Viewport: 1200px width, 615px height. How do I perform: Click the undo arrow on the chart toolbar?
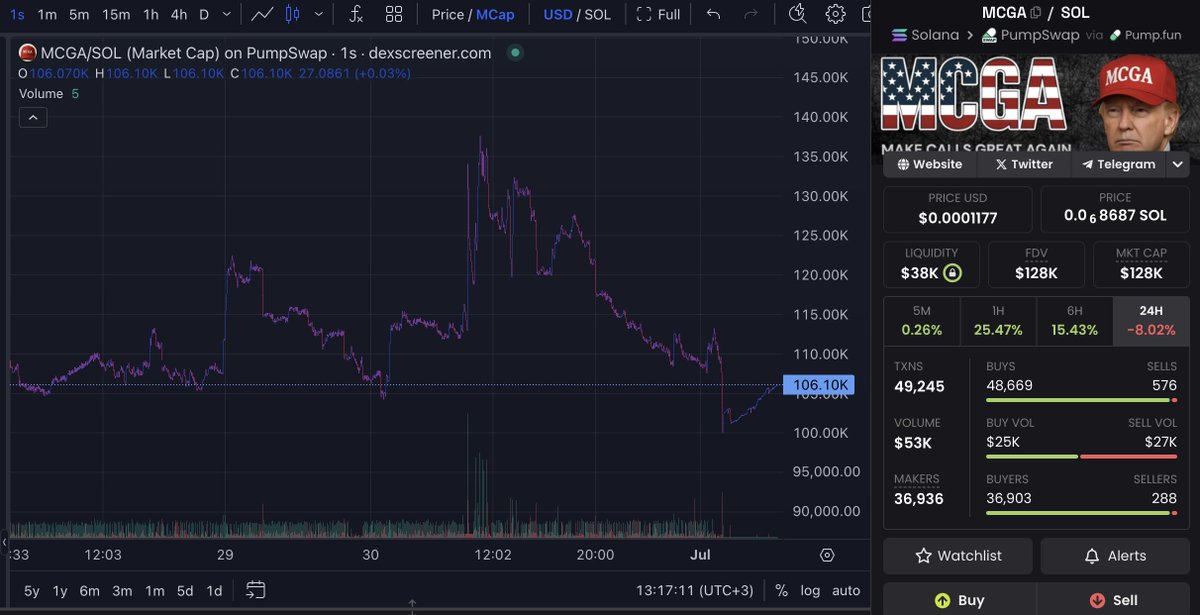coord(711,14)
